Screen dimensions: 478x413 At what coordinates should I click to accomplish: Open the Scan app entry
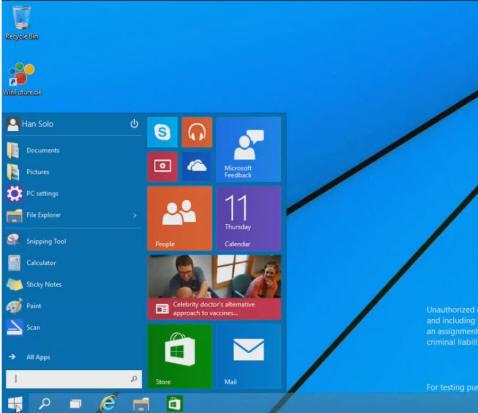tap(74, 328)
